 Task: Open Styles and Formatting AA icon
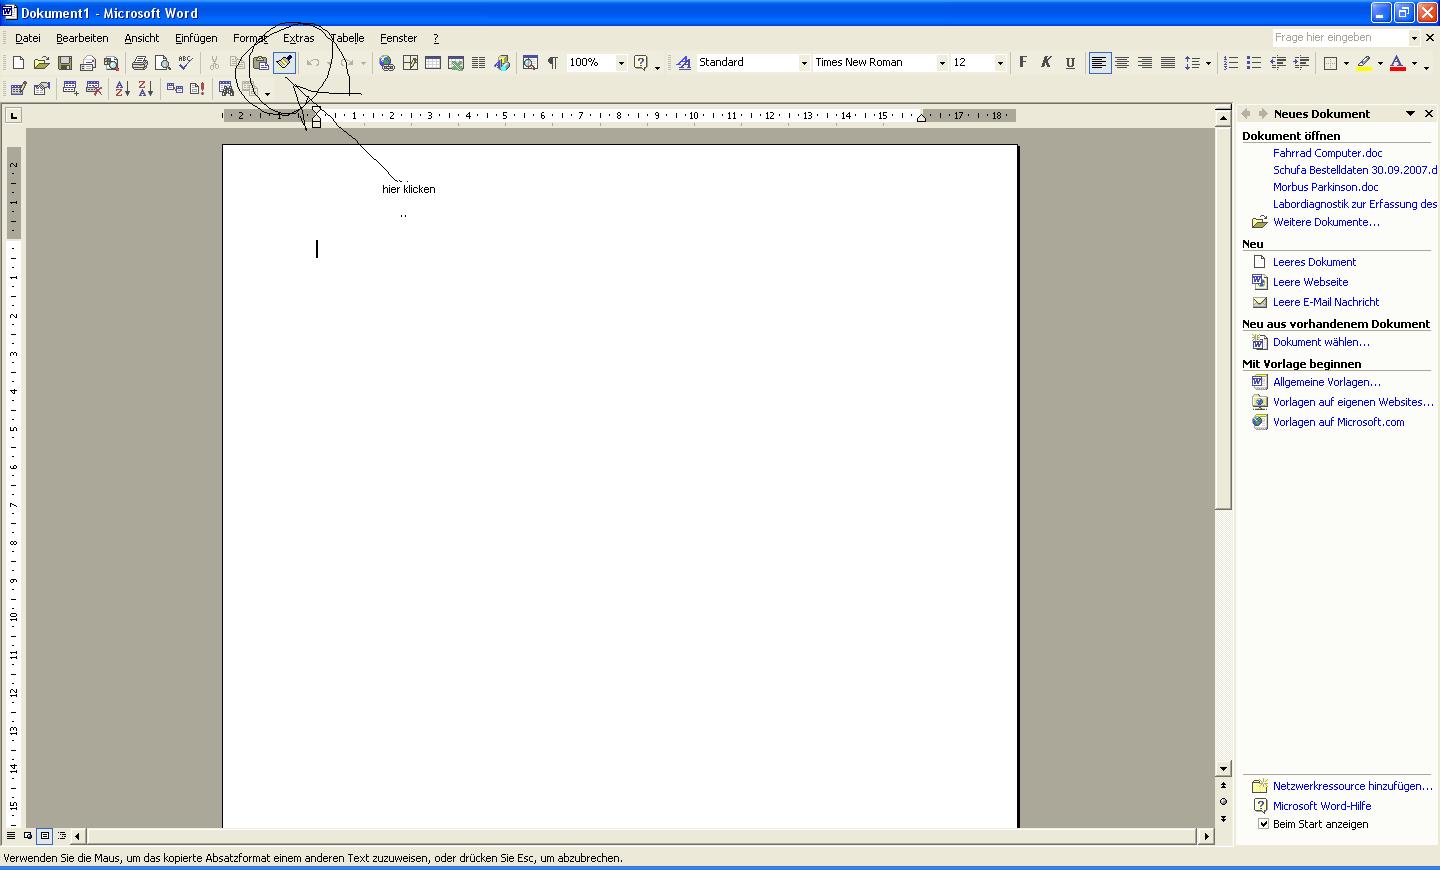click(x=684, y=63)
